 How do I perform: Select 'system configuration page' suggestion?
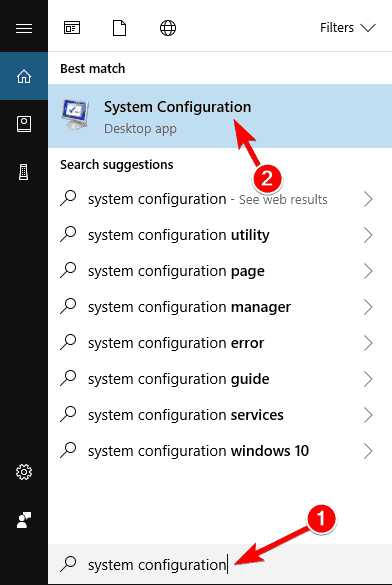click(220, 271)
